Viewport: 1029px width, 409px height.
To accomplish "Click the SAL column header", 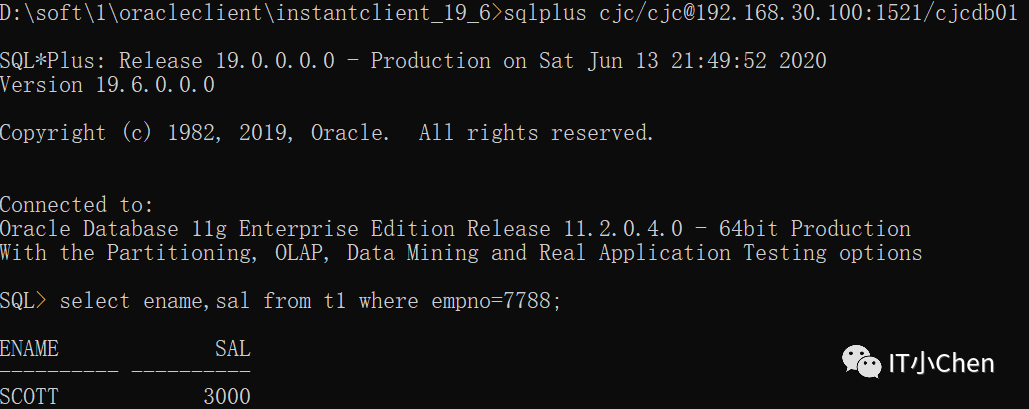I will tap(233, 349).
